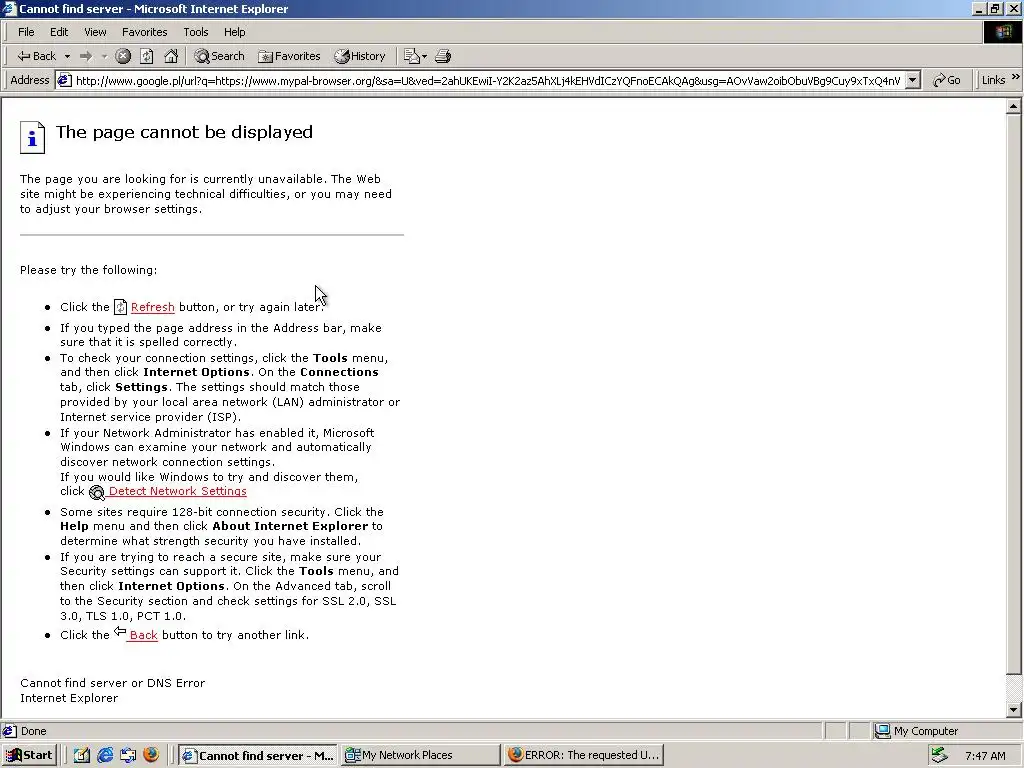Switch to ERROR: The requested U... taskbar button
The width and height of the screenshot is (1024, 768).
point(584,755)
